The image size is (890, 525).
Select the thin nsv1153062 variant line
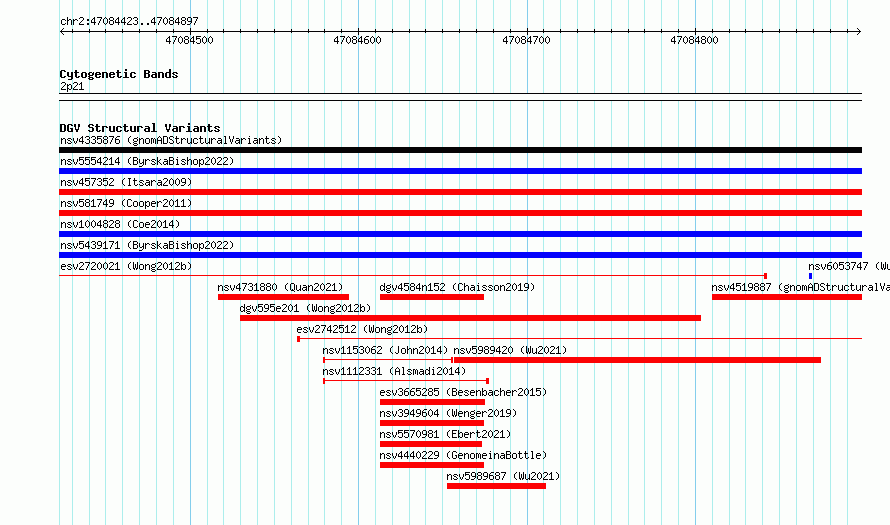(388, 360)
